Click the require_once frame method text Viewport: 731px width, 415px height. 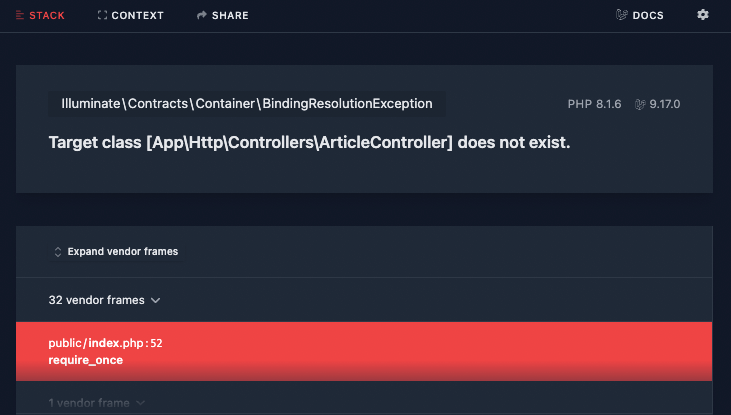click(x=86, y=360)
